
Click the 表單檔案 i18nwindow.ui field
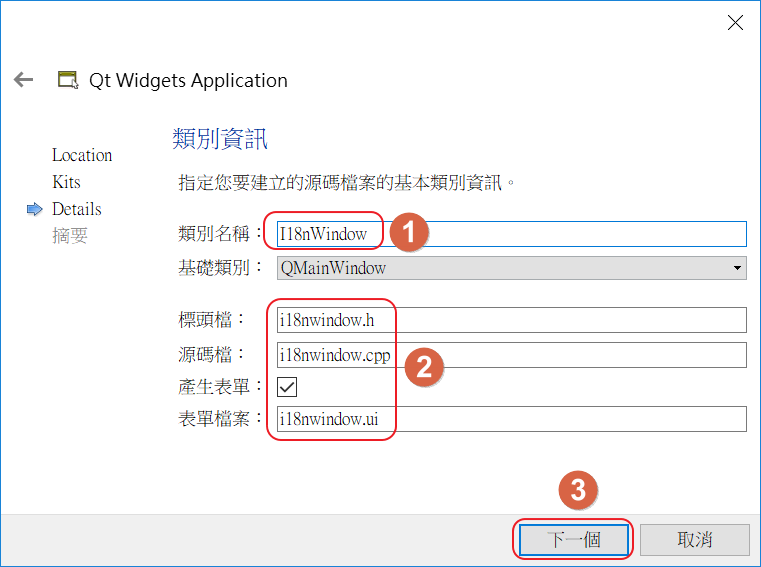(512, 419)
